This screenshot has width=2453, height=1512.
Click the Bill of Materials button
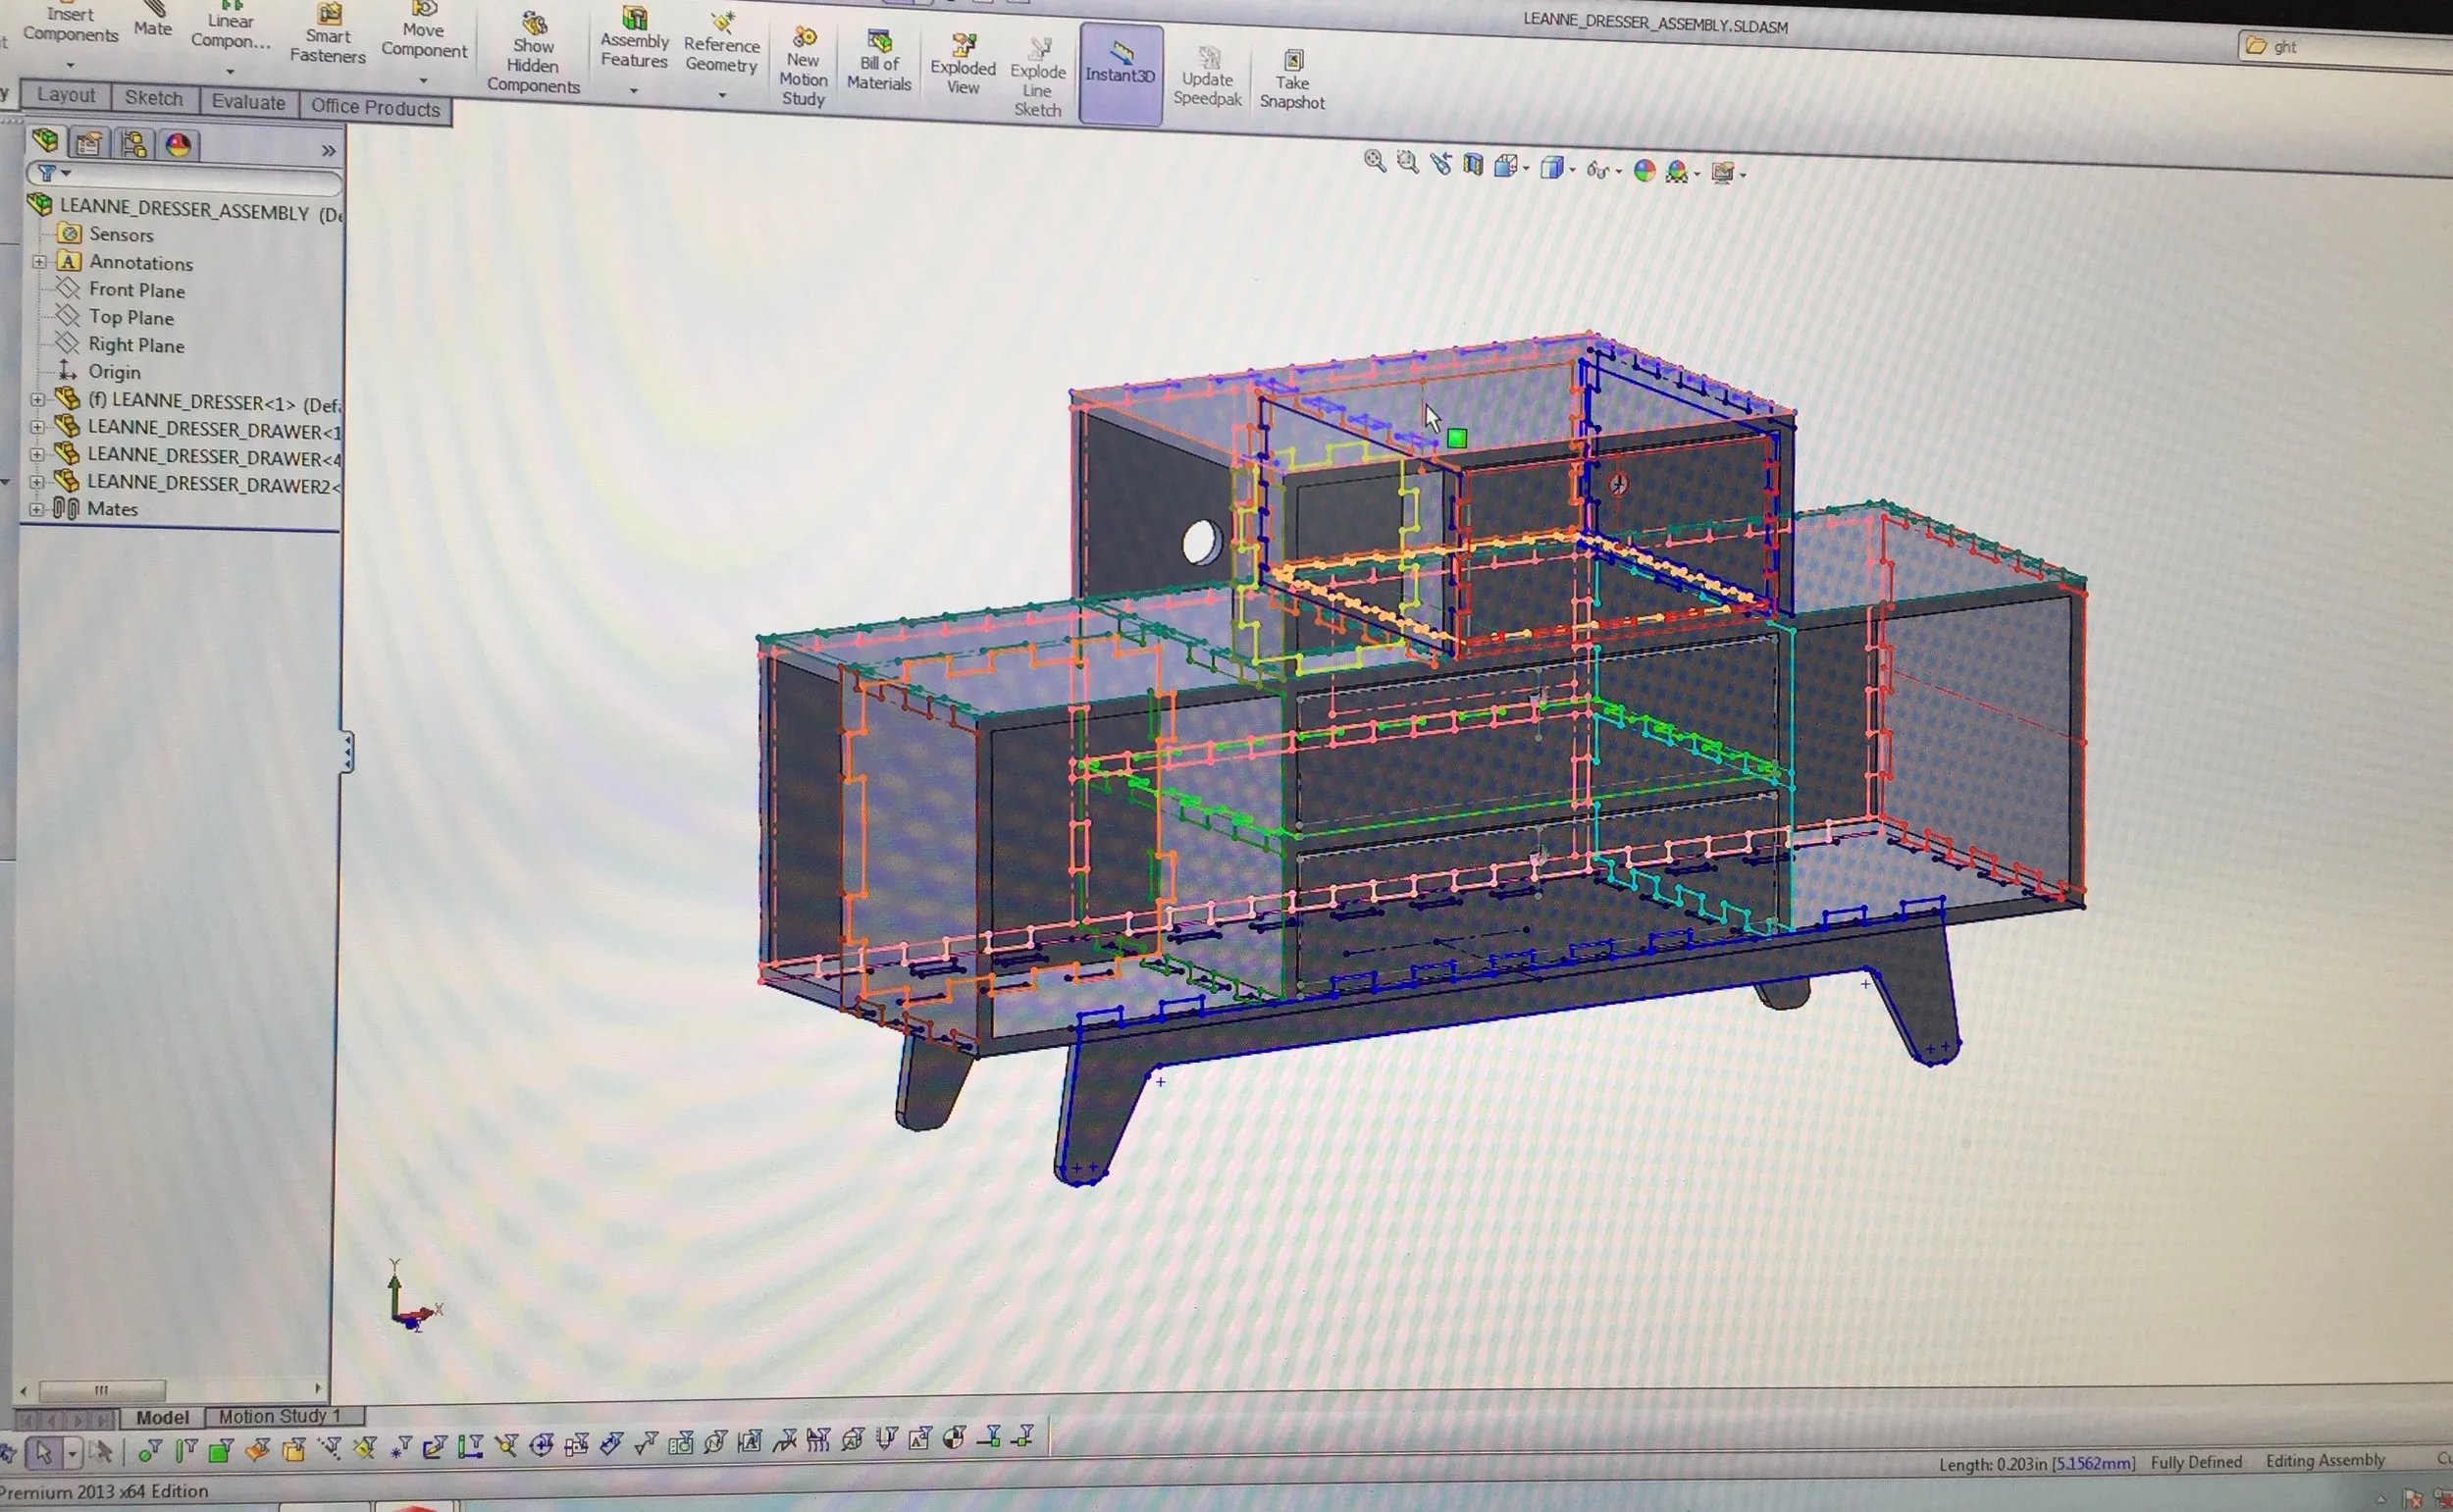[x=879, y=60]
